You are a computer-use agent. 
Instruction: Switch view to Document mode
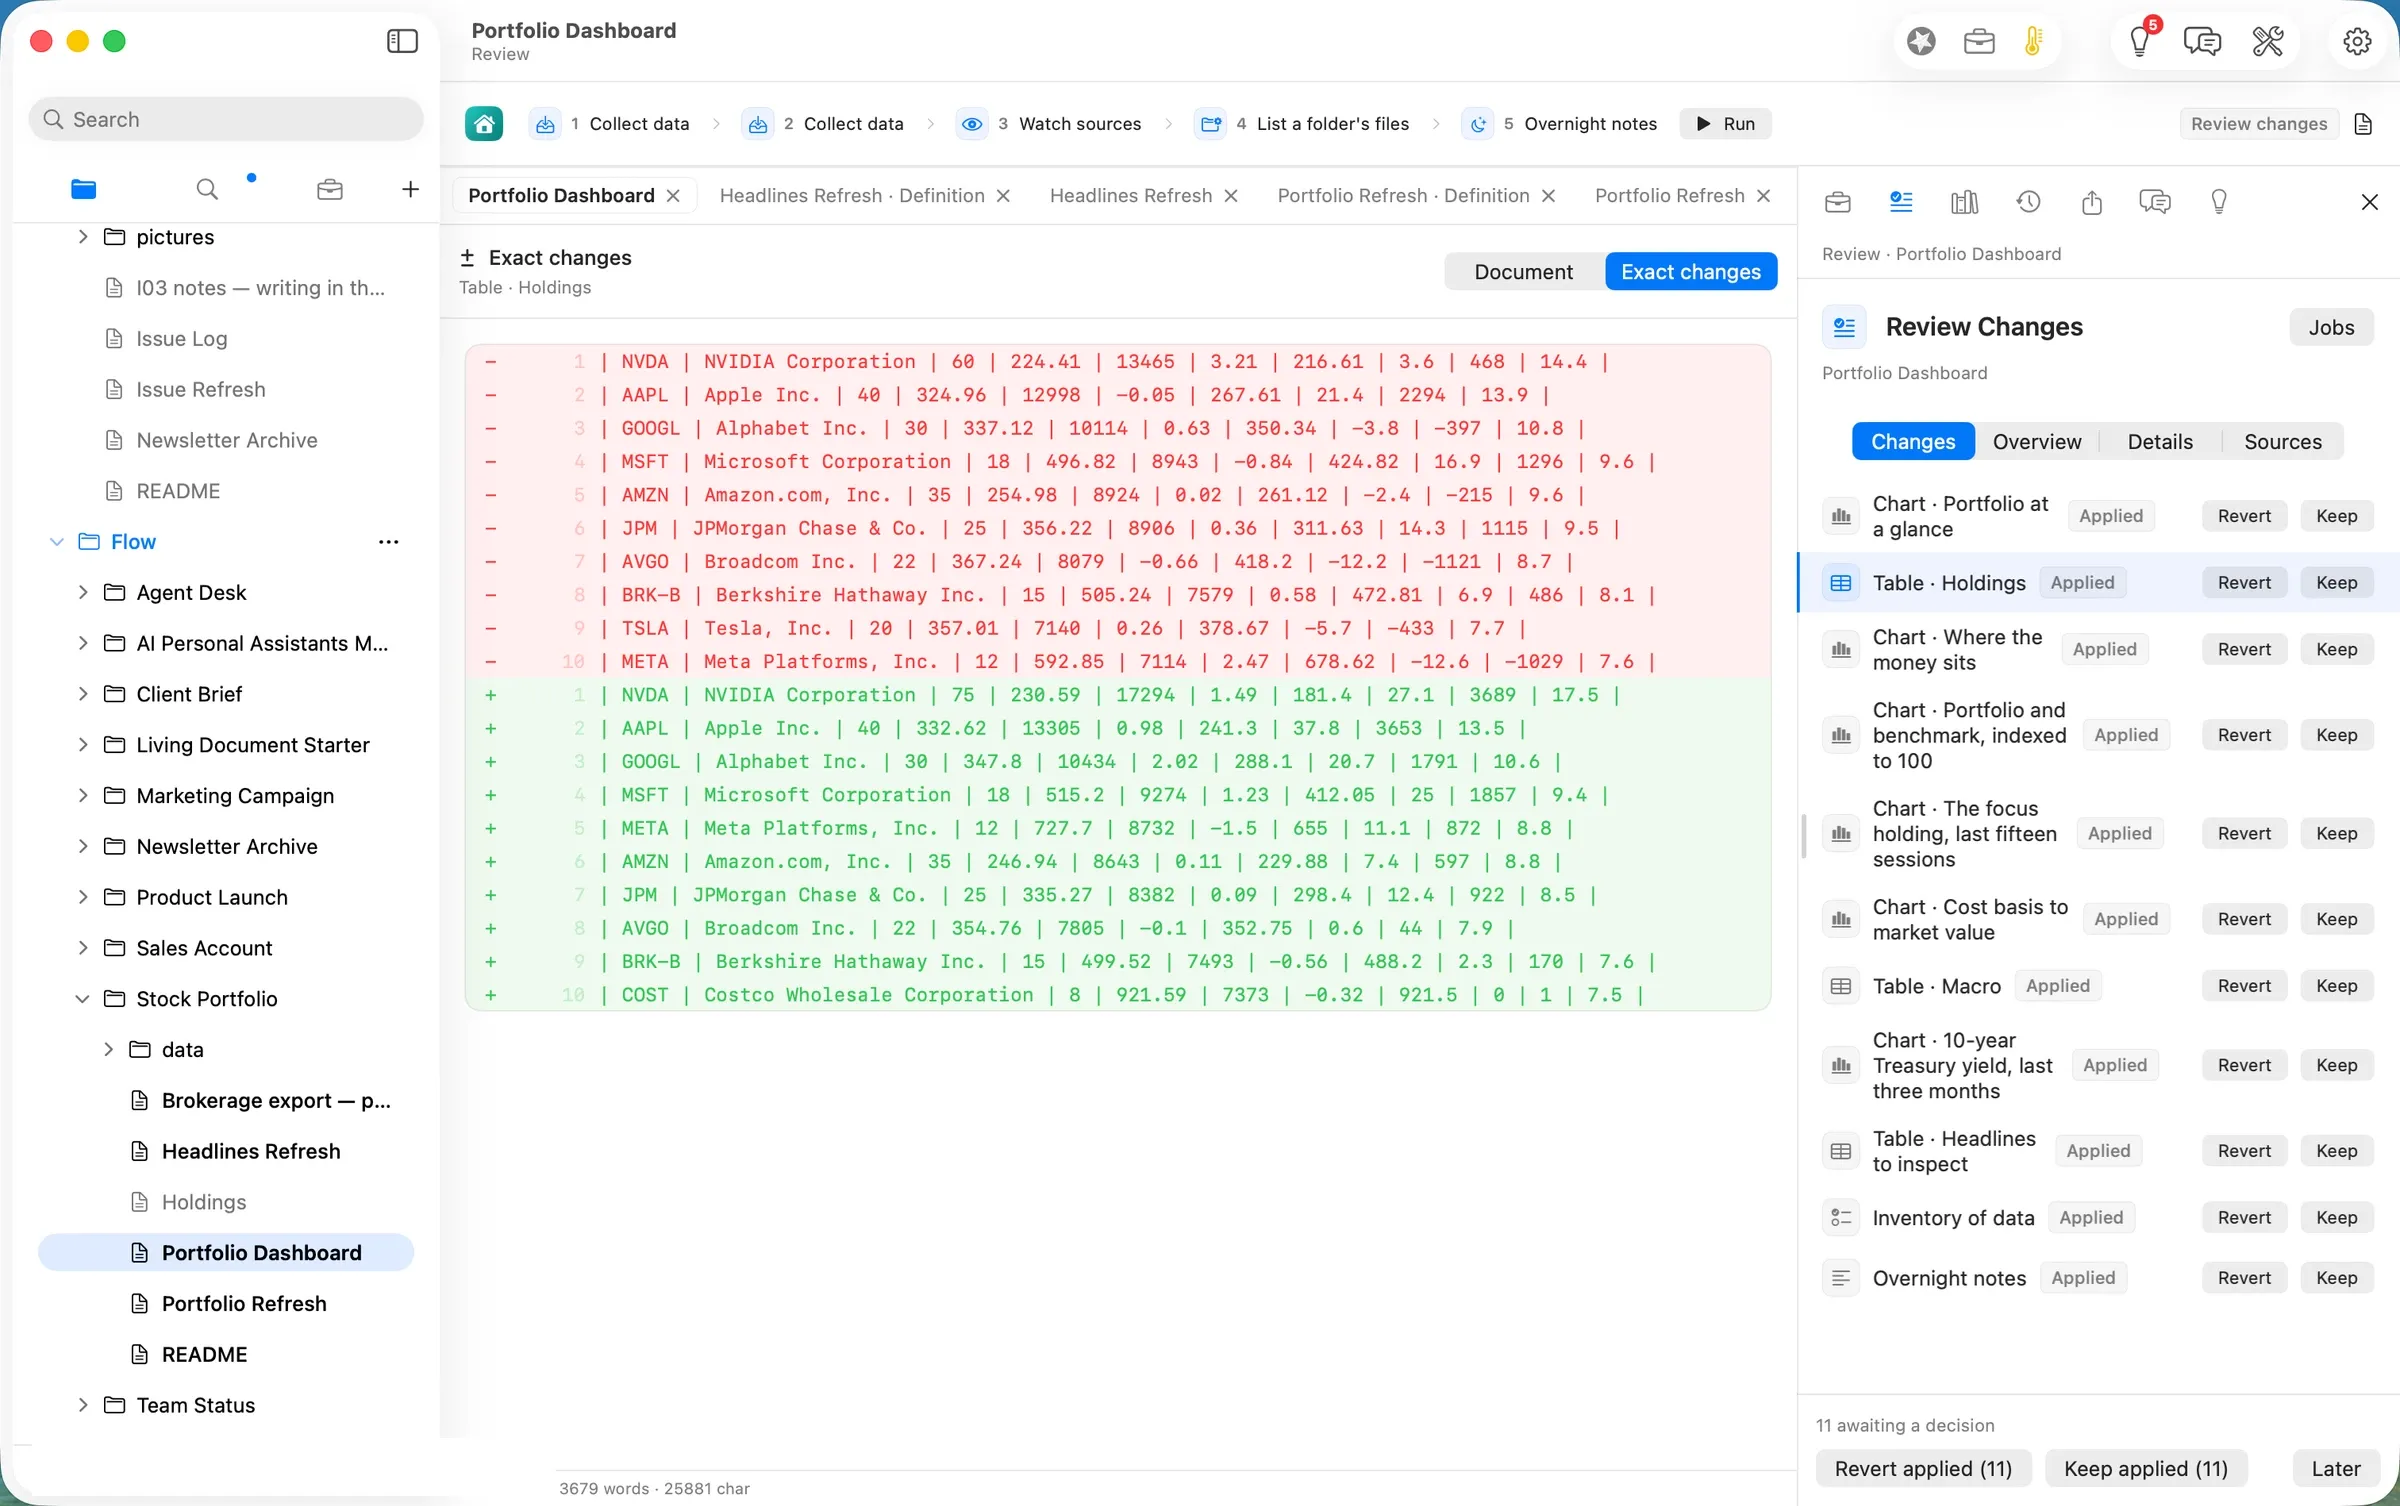click(1523, 272)
